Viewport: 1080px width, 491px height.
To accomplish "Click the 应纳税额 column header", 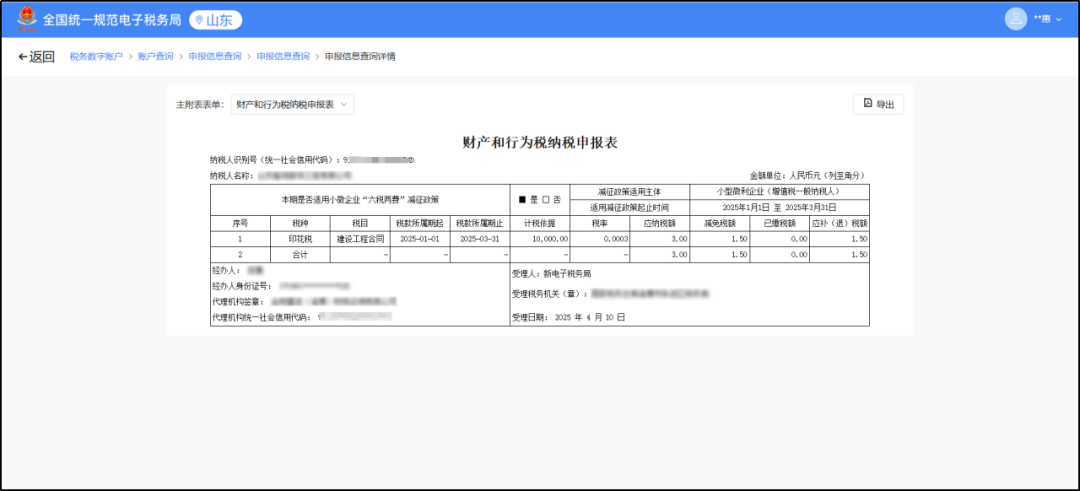I will click(x=660, y=223).
